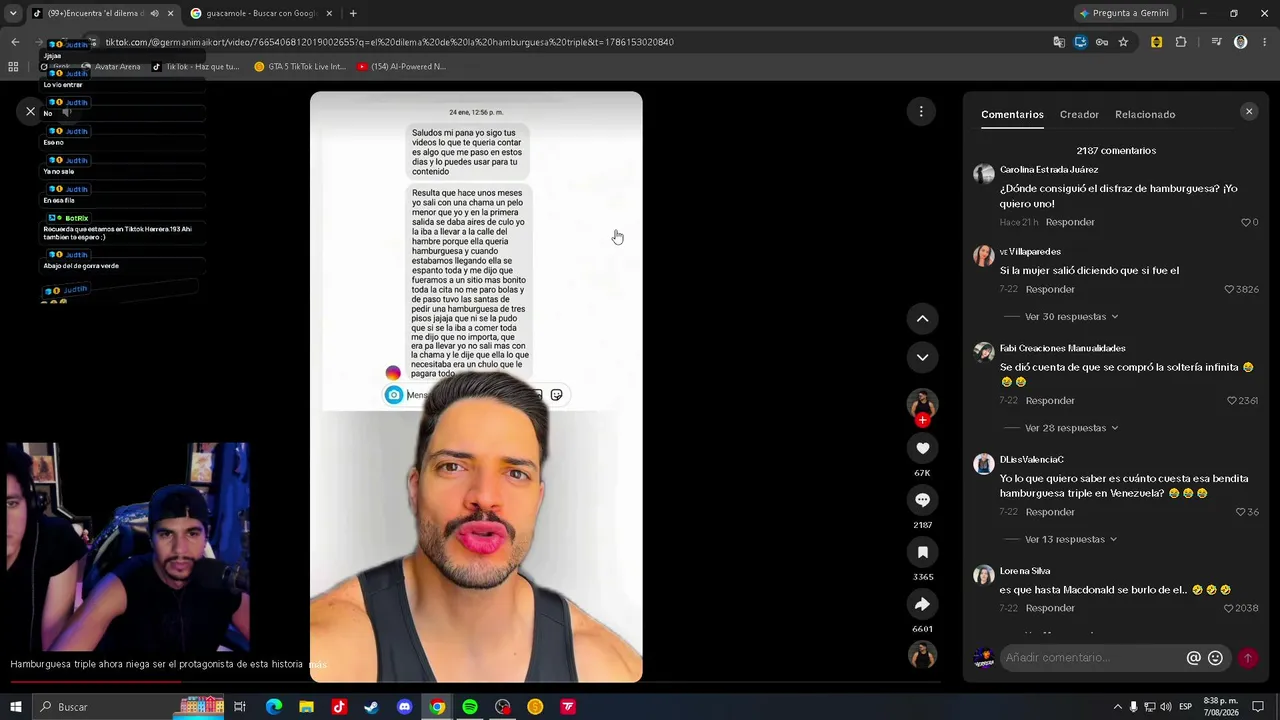Open Steam from the taskbar
1280x720 pixels.
click(x=371, y=707)
